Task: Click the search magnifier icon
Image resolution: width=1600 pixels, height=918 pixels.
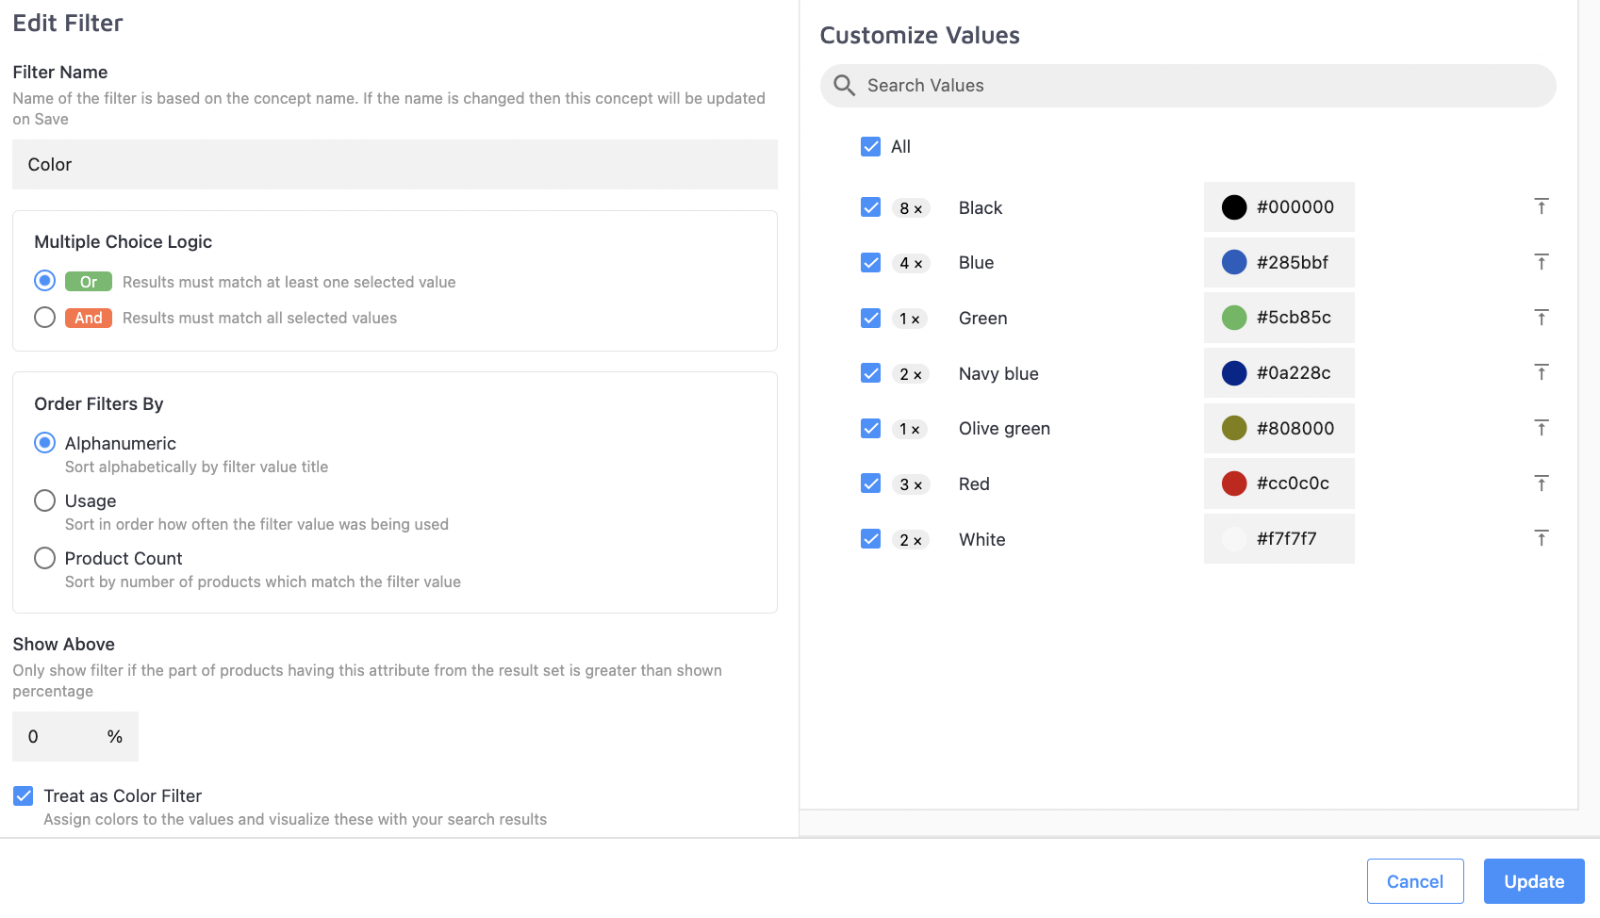Action: pos(844,86)
